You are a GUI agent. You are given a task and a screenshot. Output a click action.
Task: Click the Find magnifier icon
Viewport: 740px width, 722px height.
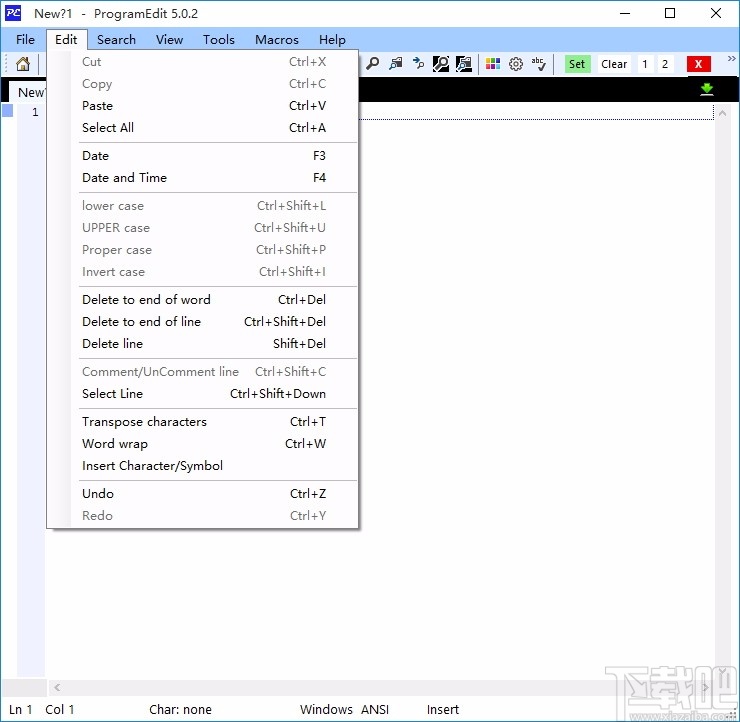(x=372, y=64)
